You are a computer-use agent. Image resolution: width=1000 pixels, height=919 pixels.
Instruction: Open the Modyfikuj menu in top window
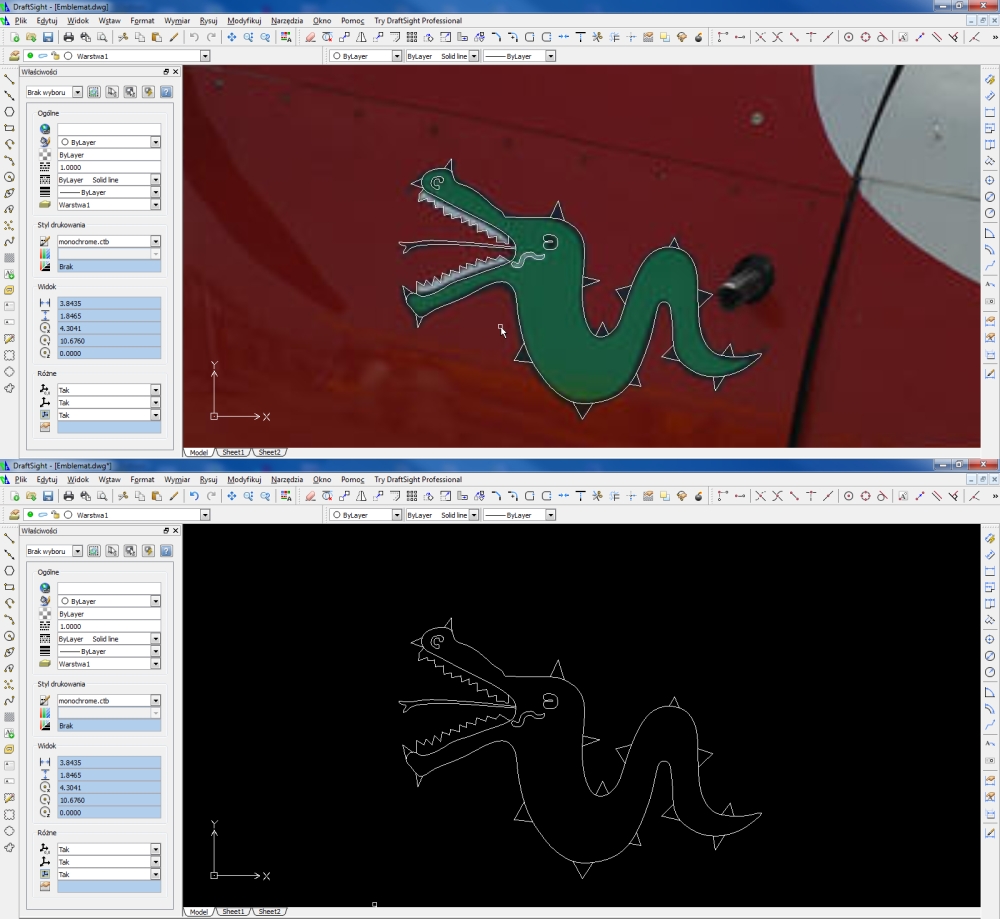click(x=244, y=20)
